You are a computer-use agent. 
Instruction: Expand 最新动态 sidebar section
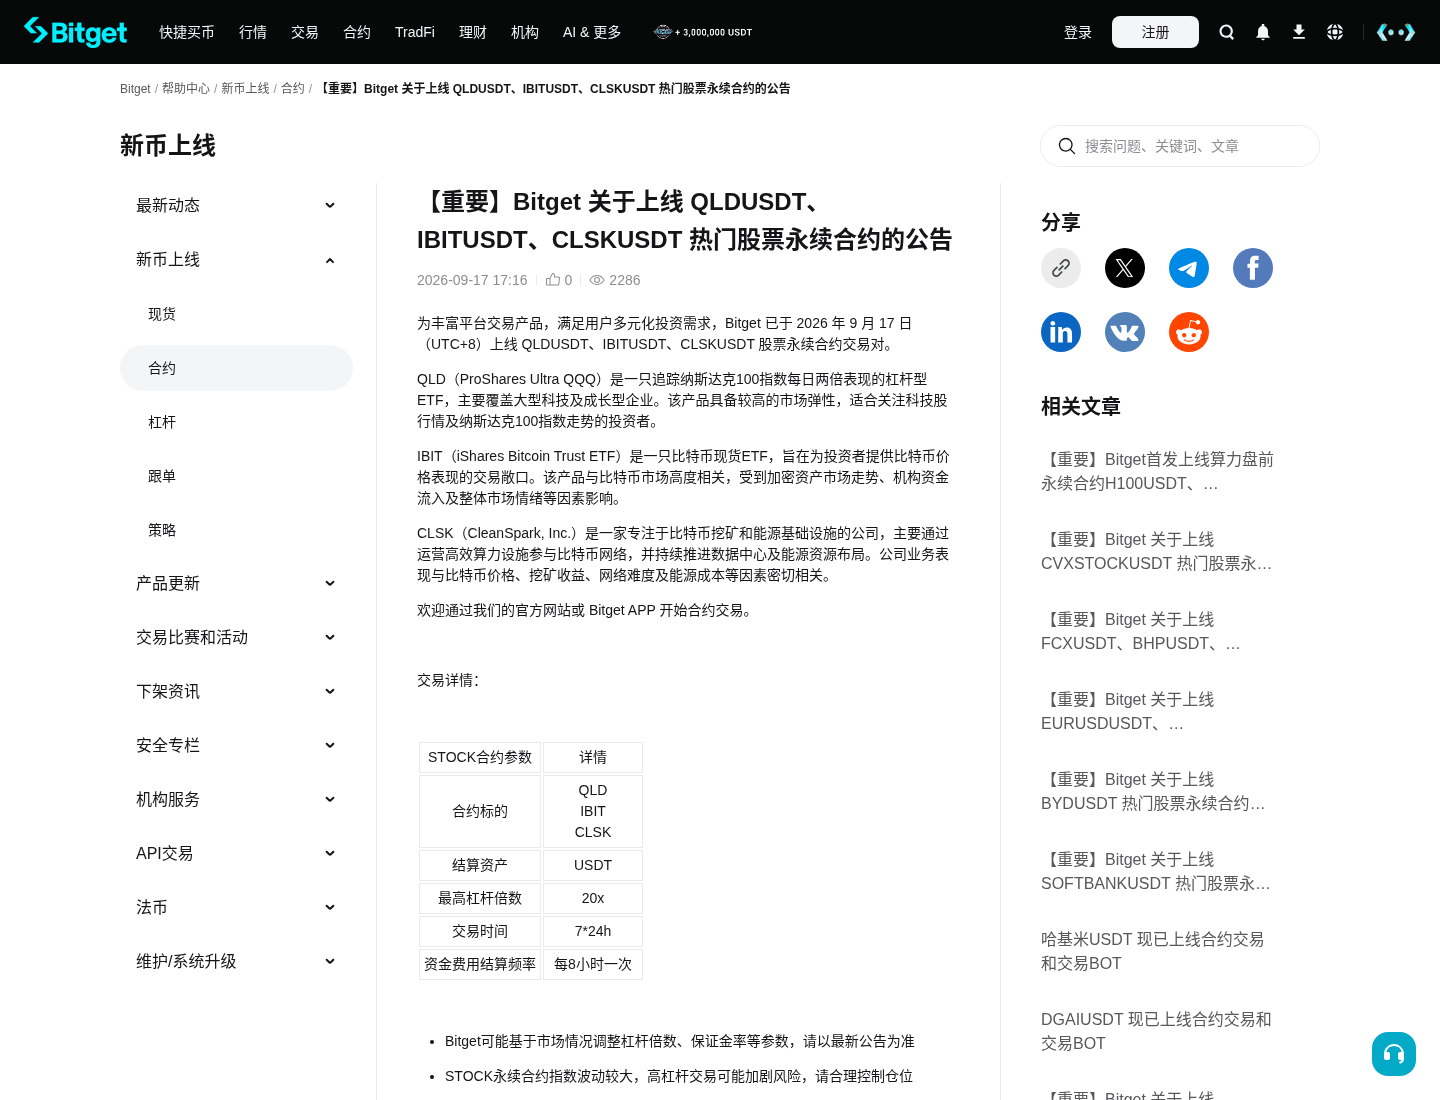(x=236, y=205)
